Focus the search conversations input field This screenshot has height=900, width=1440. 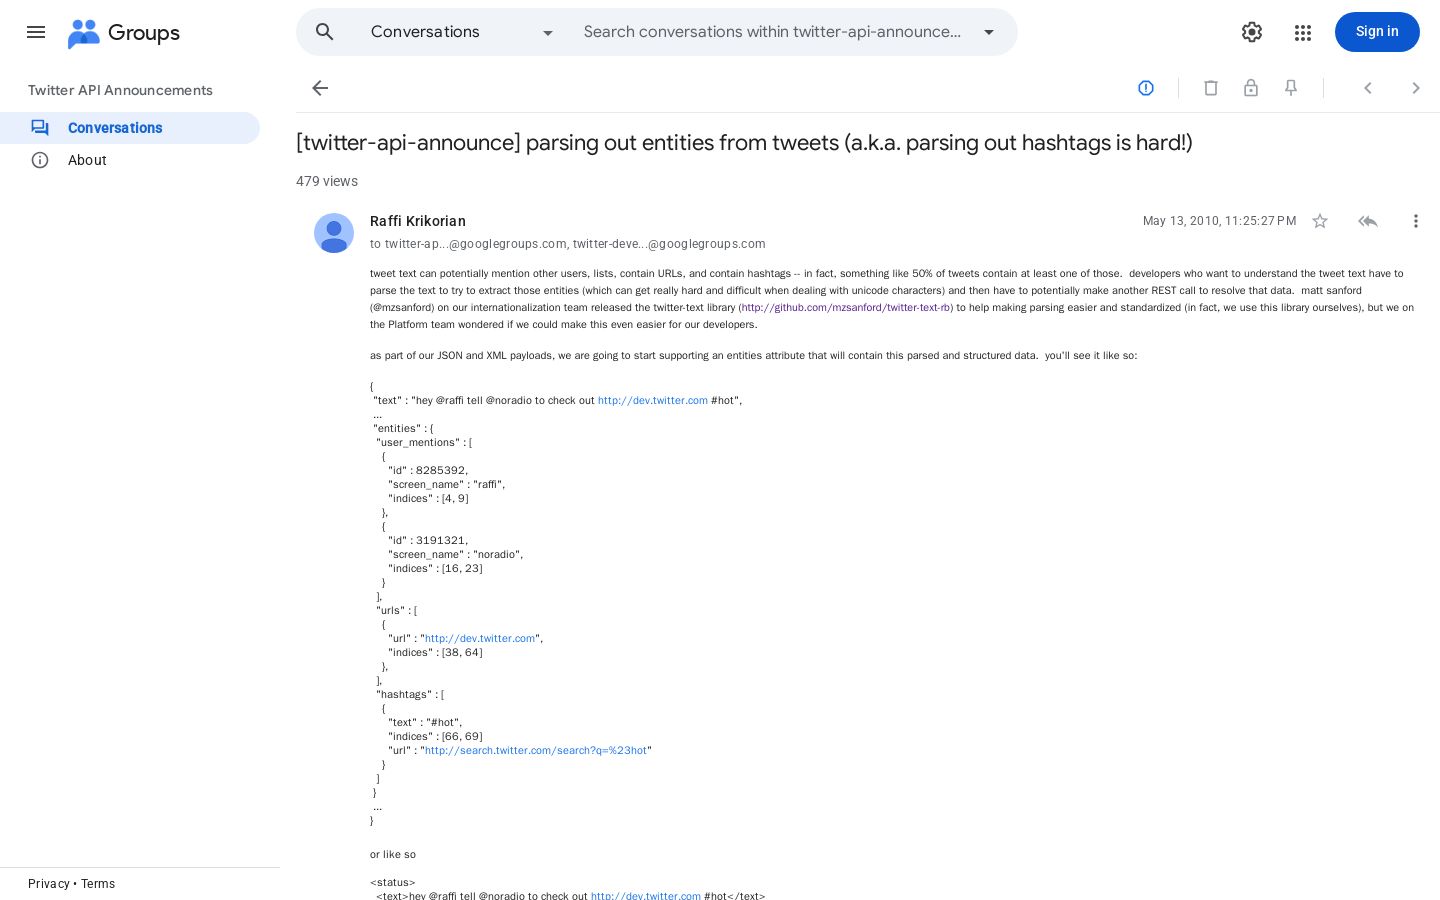coord(772,32)
